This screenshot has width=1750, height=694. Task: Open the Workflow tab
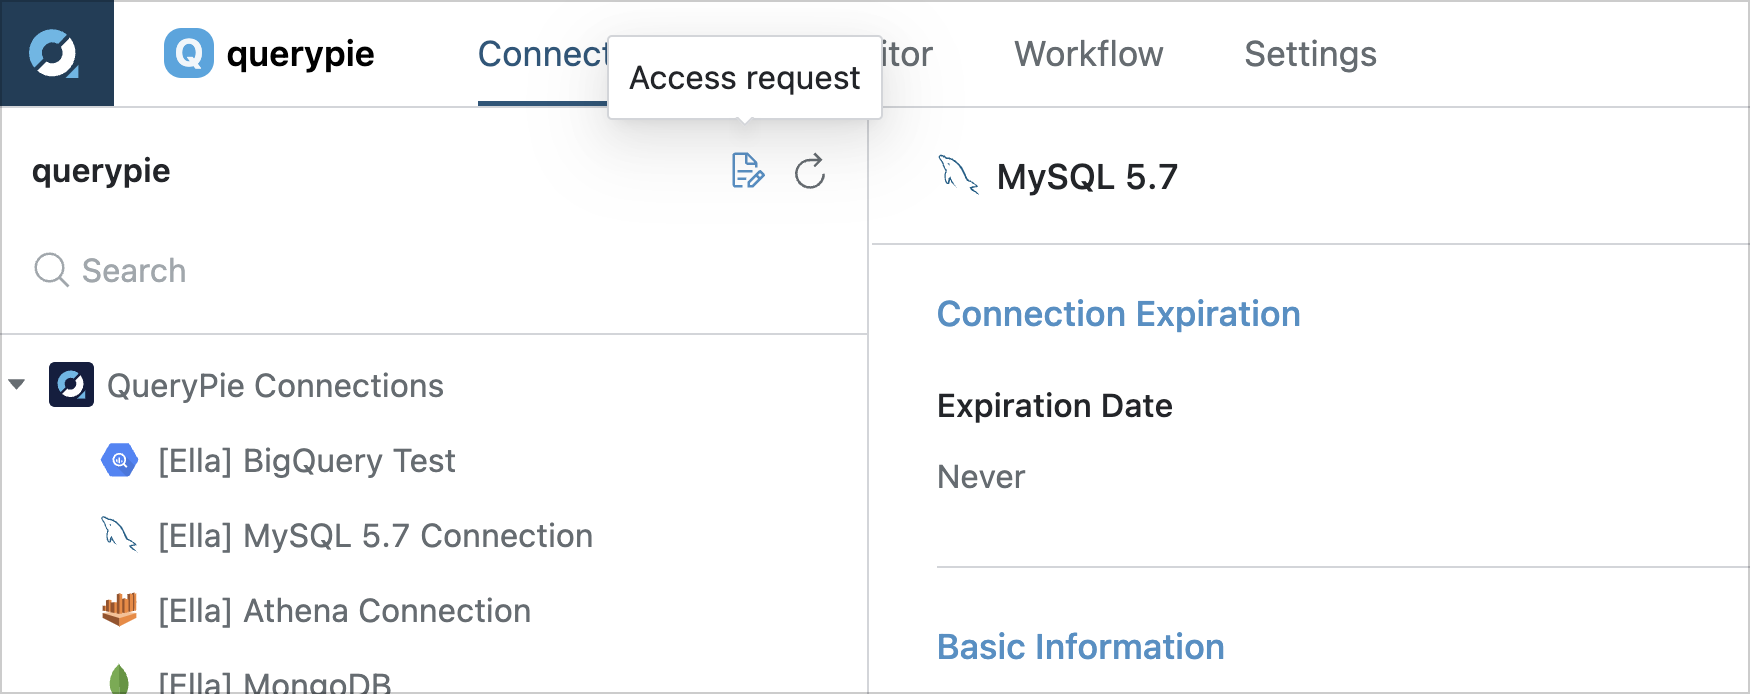pyautogui.click(x=1089, y=54)
